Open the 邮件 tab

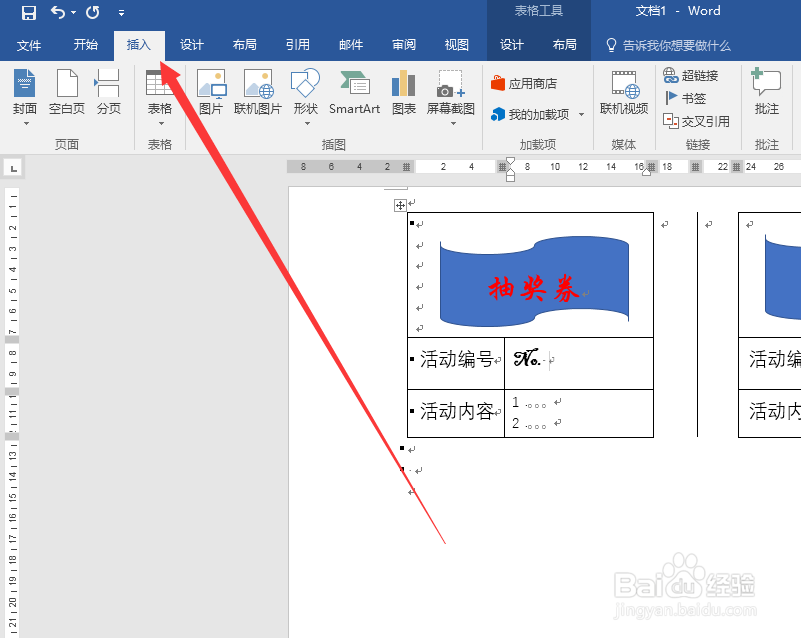[x=351, y=45]
